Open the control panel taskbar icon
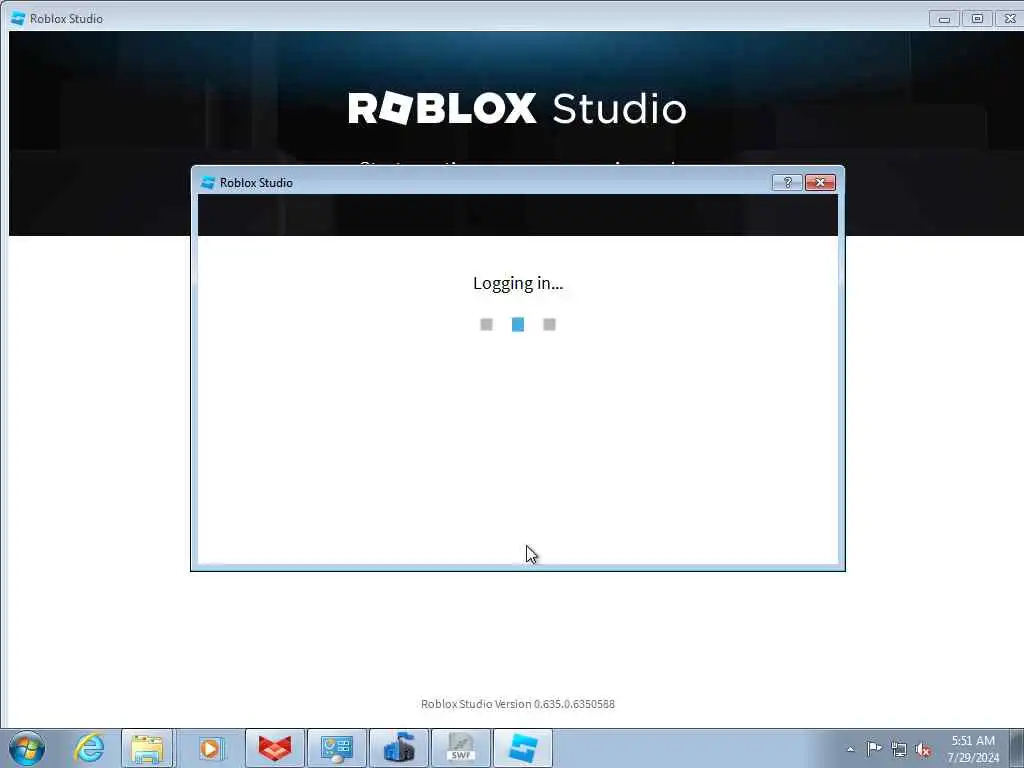 (x=337, y=748)
